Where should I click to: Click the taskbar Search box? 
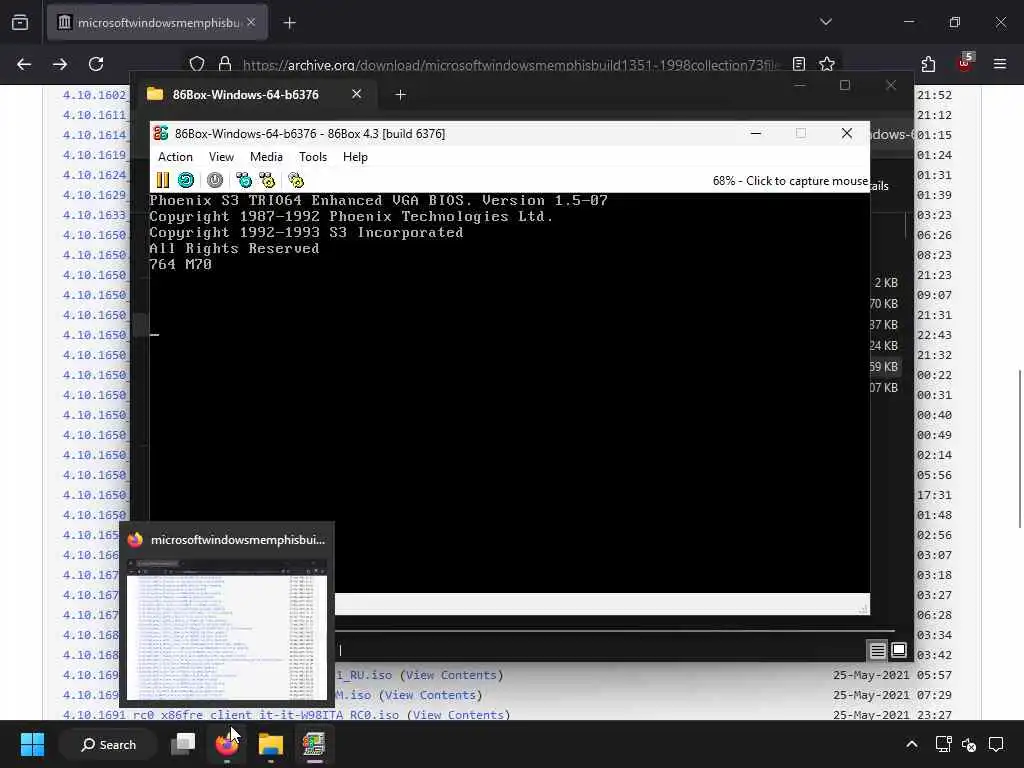point(108,744)
